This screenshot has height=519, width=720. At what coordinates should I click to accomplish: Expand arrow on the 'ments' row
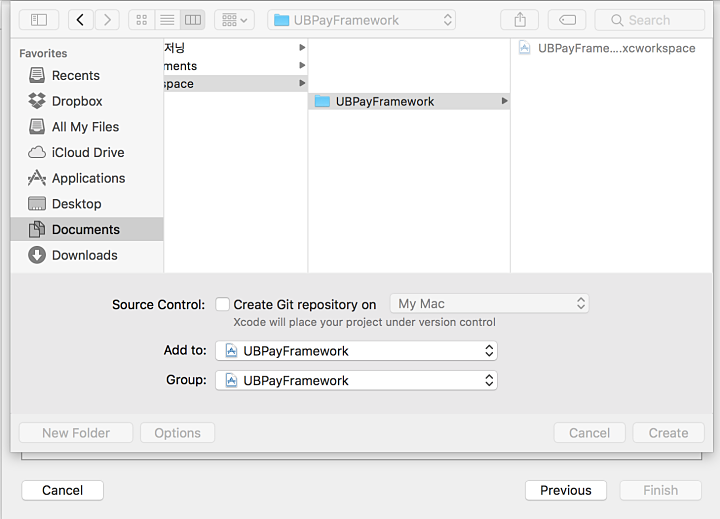302,65
